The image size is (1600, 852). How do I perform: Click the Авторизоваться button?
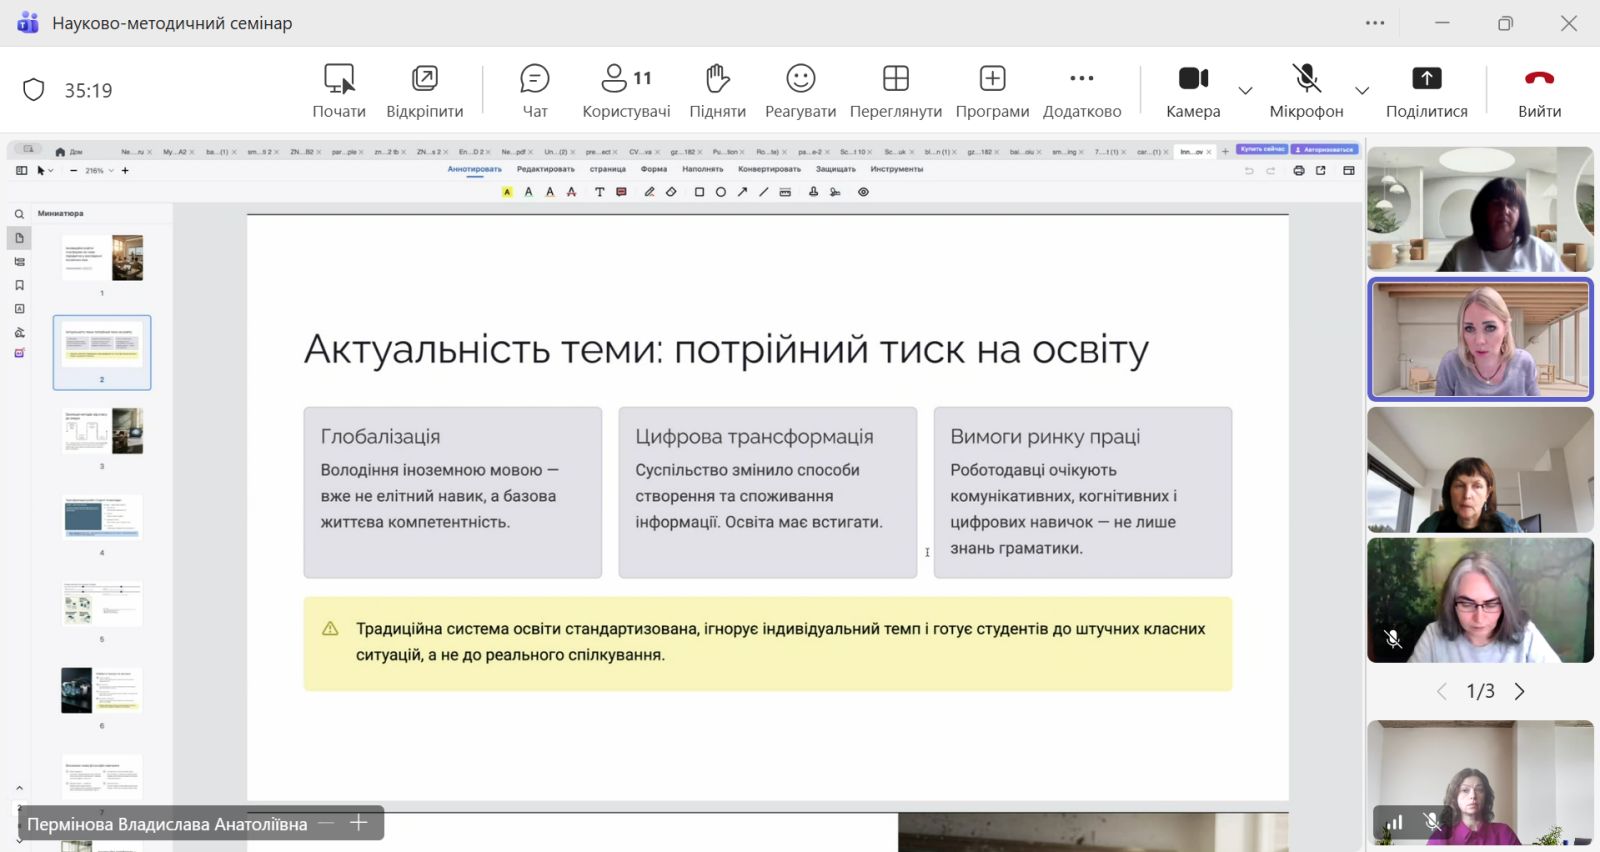point(1325,149)
